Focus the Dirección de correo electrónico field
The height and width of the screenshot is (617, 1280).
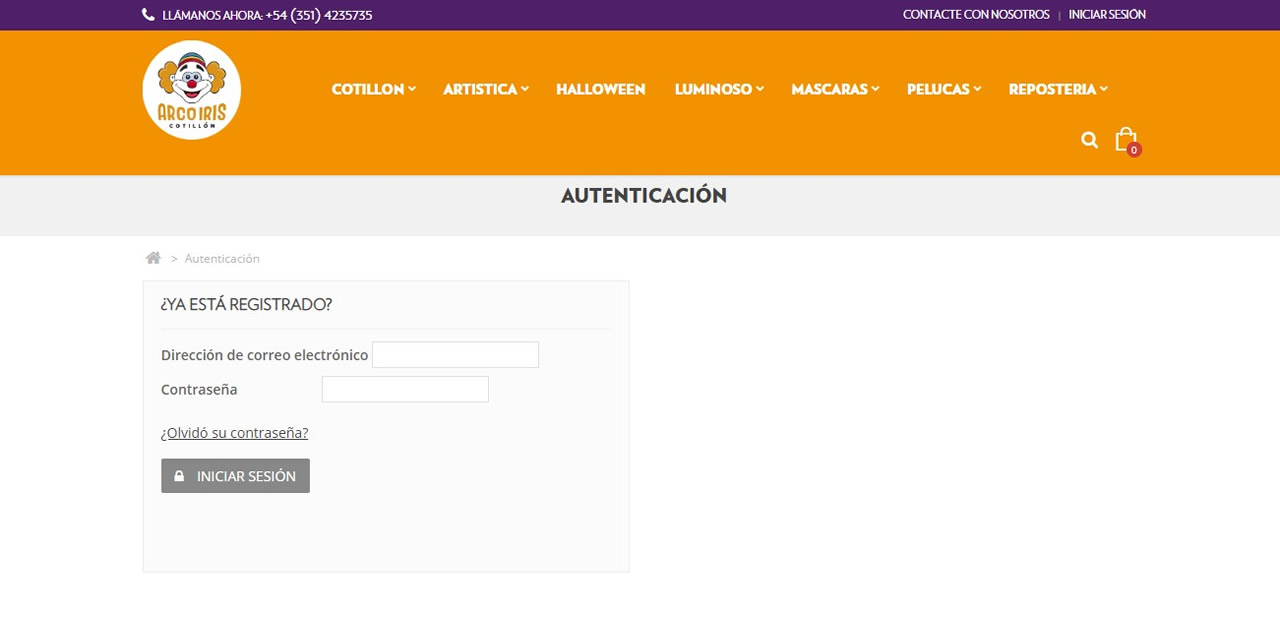point(455,355)
